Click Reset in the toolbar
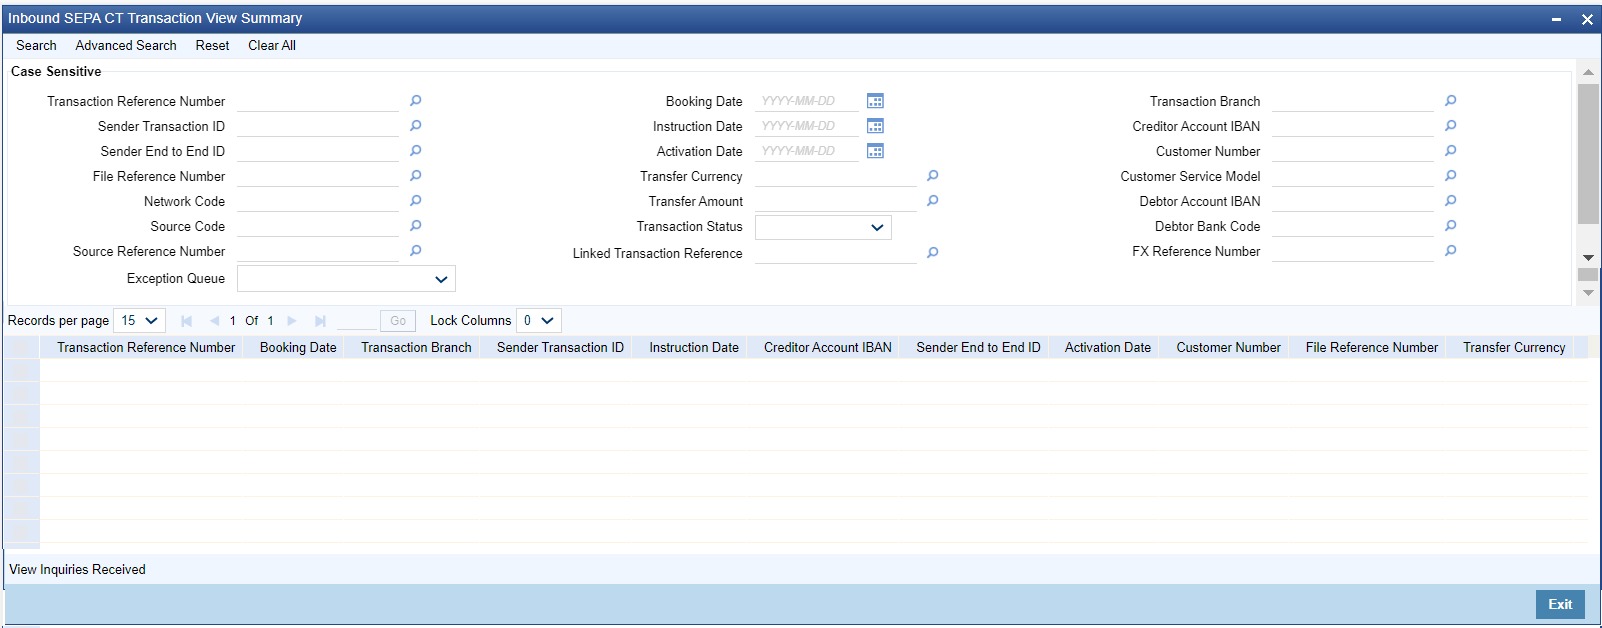The height and width of the screenshot is (628, 1602). (x=212, y=46)
